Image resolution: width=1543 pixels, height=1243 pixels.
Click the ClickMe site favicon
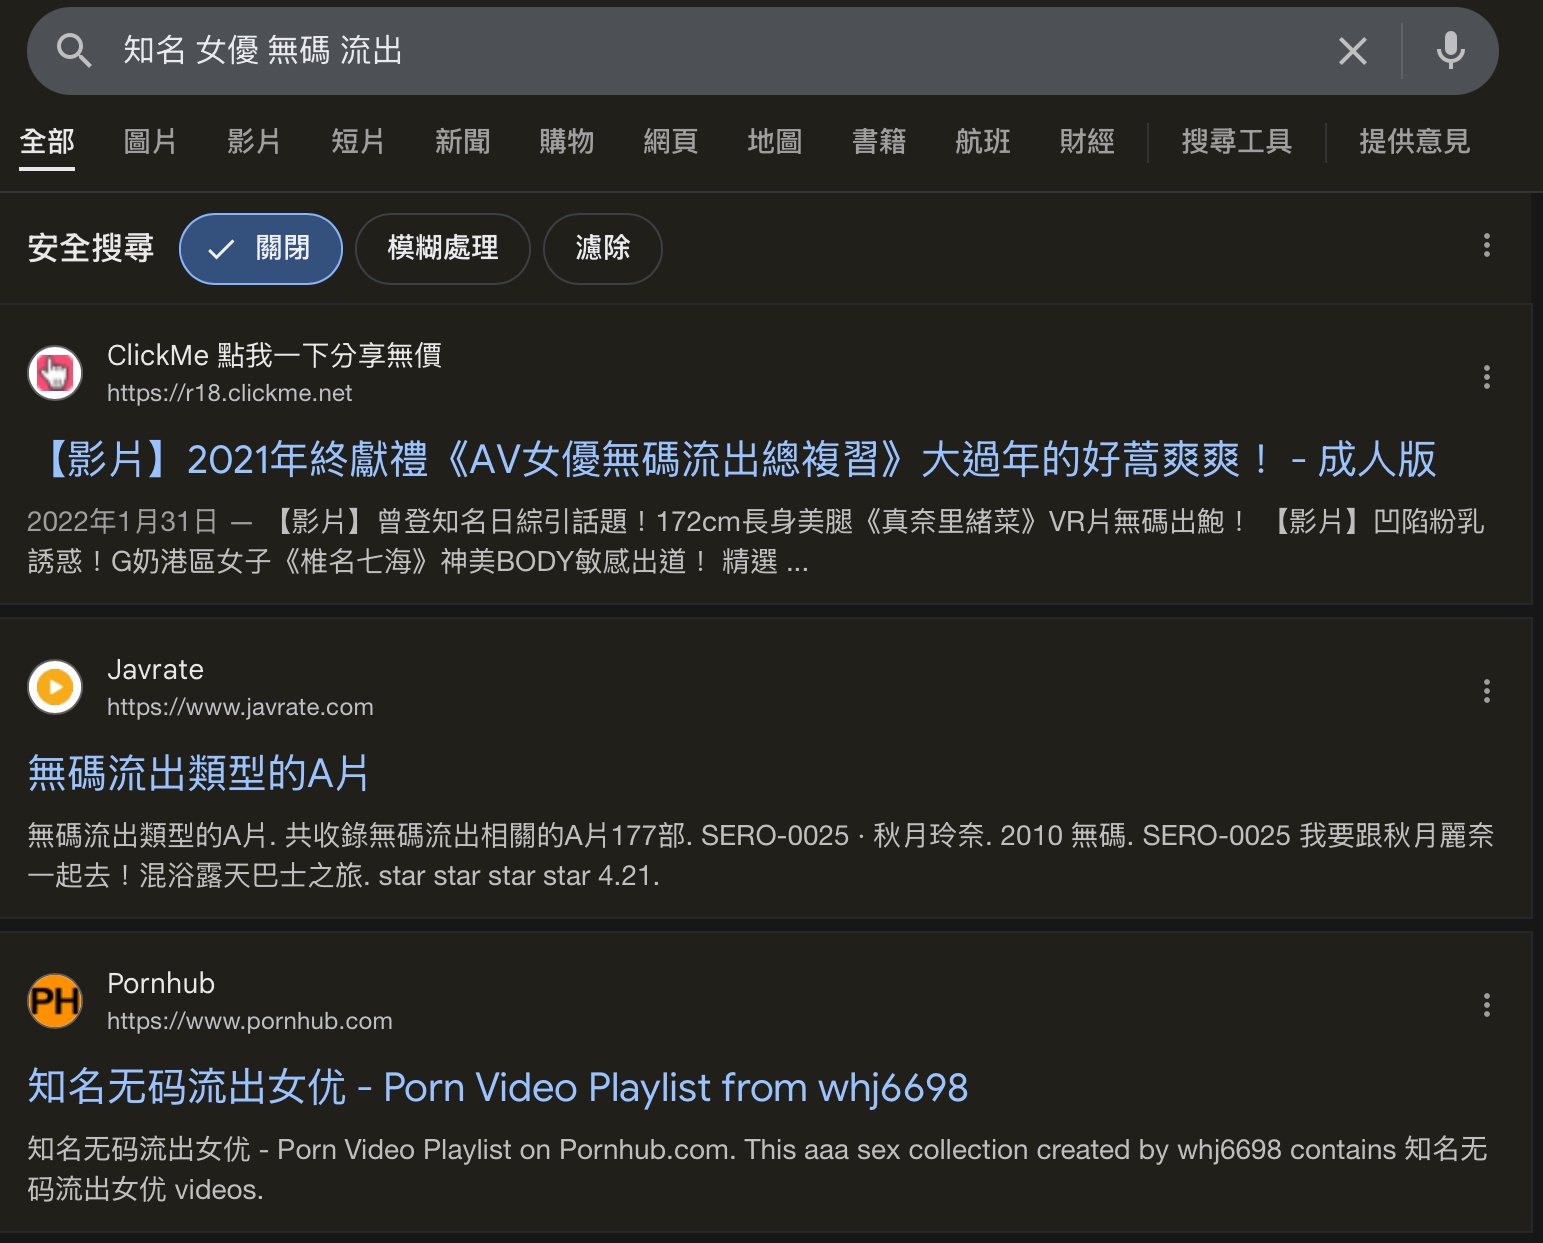pos(55,373)
